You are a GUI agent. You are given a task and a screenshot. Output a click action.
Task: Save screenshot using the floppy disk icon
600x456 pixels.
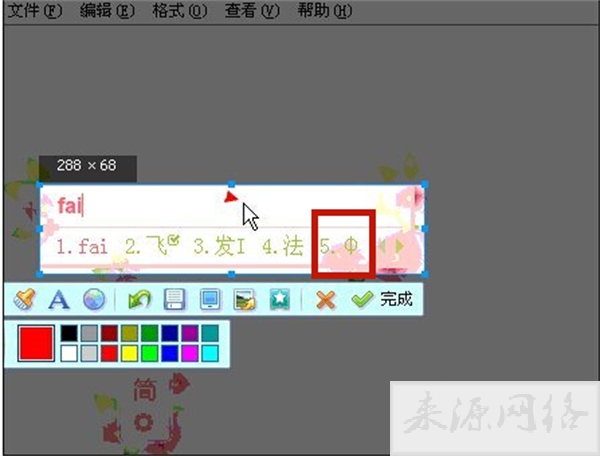click(173, 299)
